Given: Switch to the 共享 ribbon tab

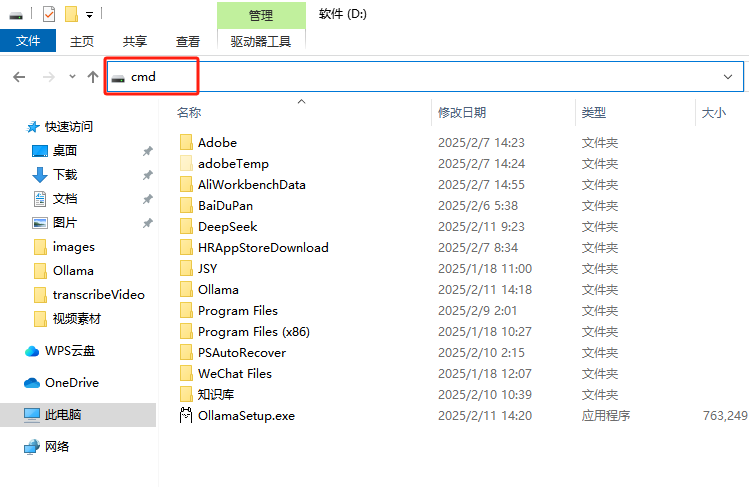Looking at the screenshot, I should pos(135,42).
